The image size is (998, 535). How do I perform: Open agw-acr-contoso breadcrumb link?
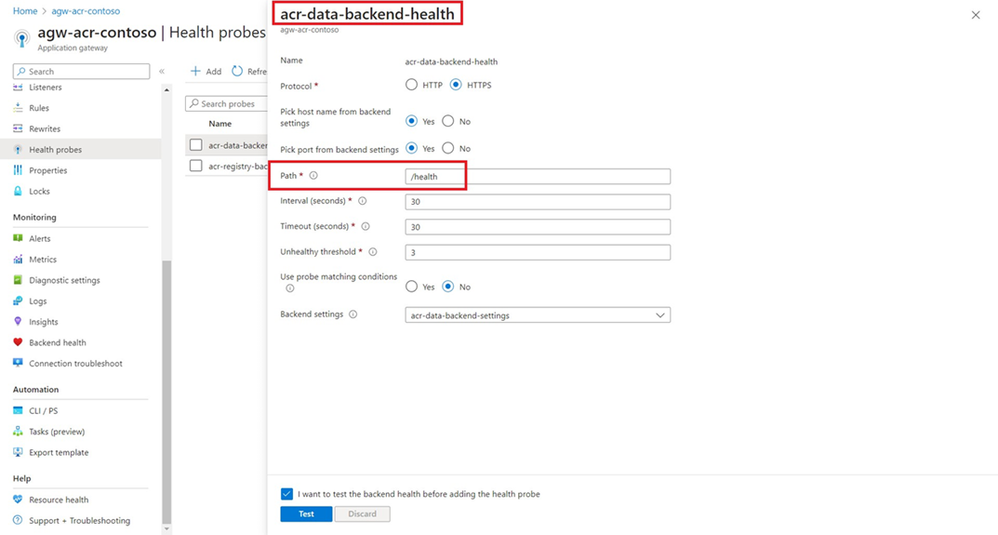point(86,11)
